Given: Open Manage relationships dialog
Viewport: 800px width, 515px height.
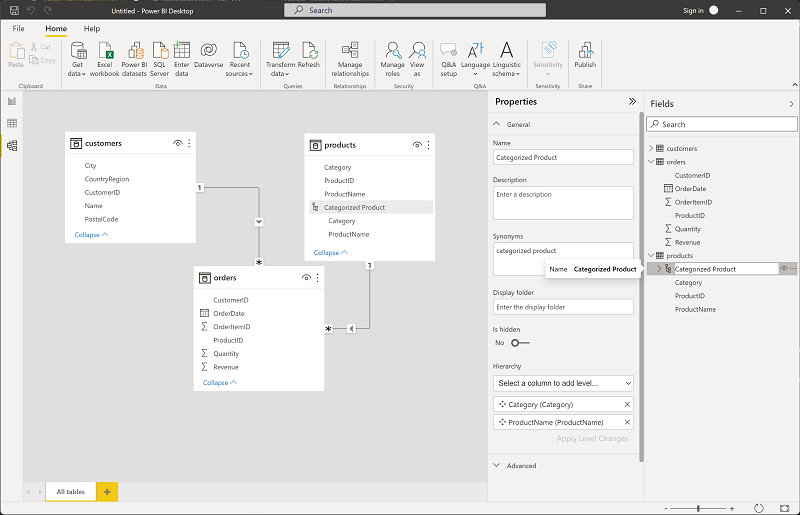Looking at the screenshot, I should 350,59.
